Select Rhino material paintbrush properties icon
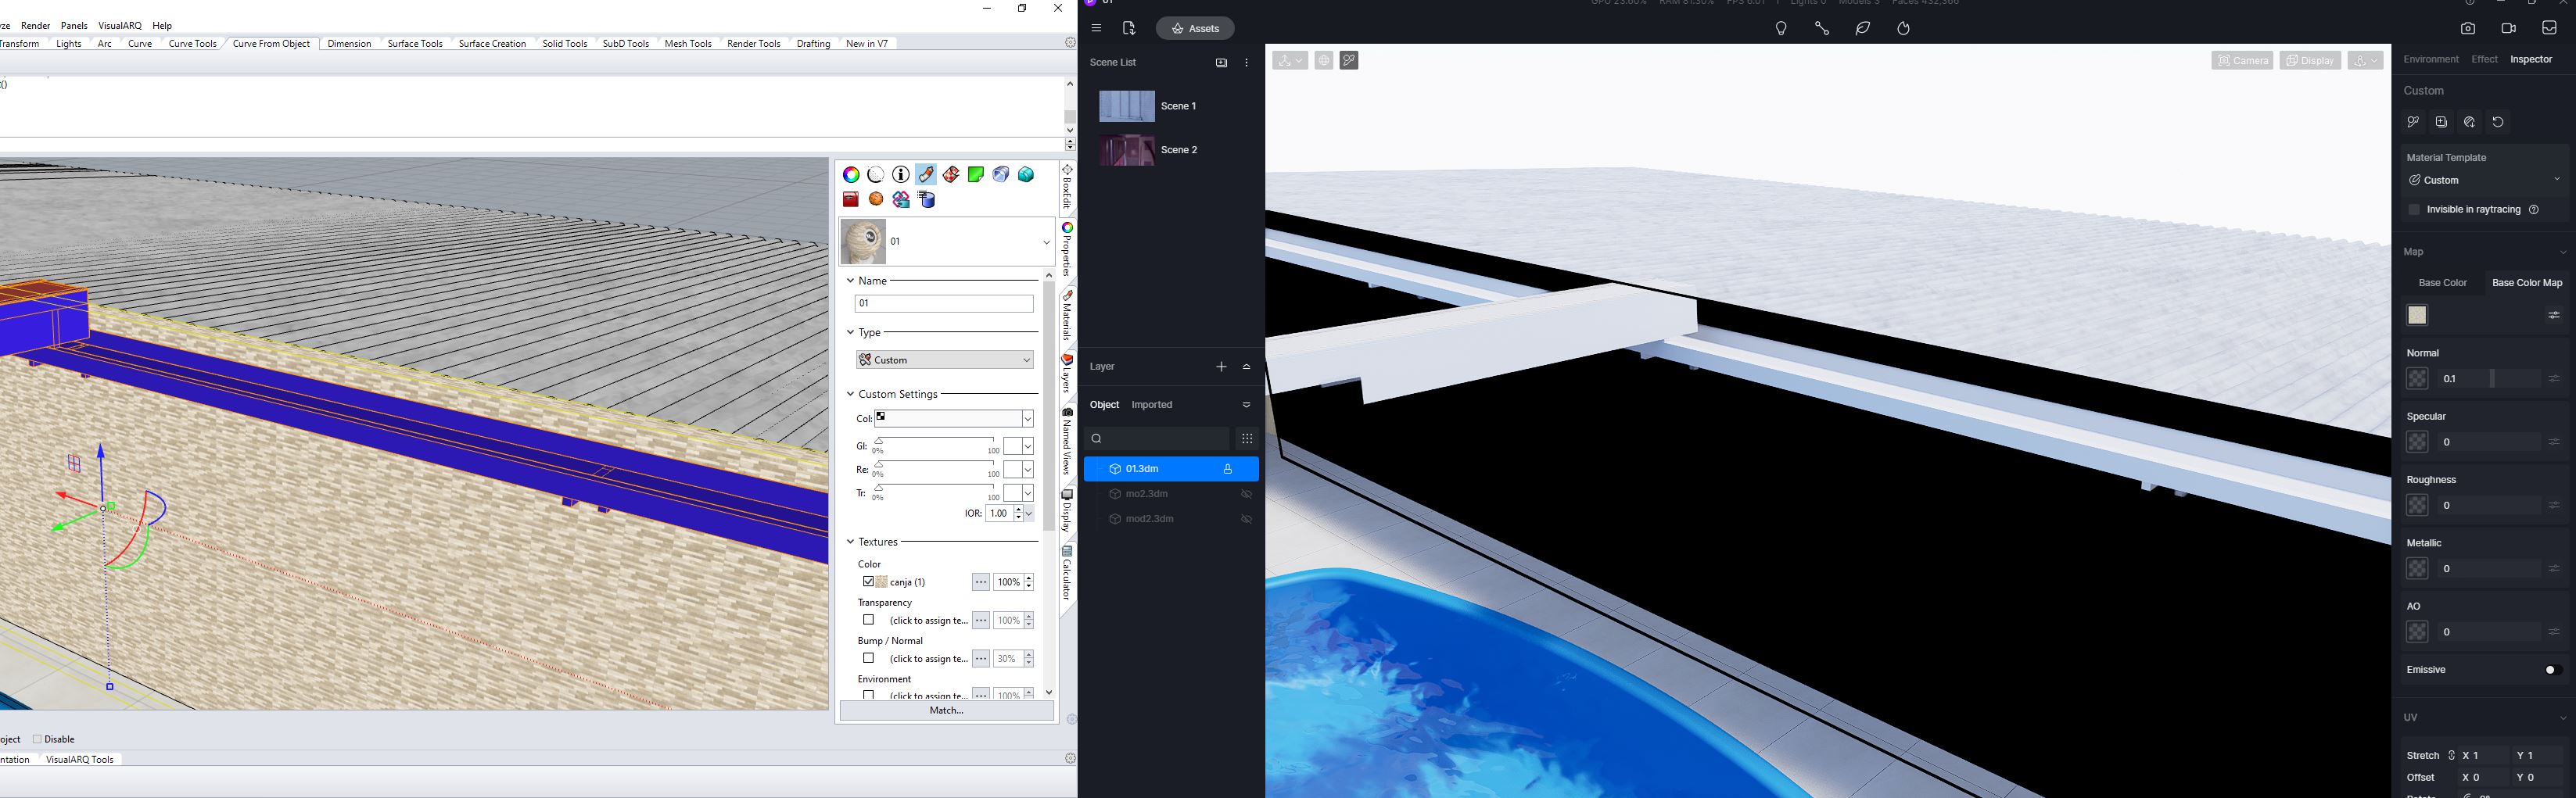The image size is (2576, 798). pyautogui.click(x=926, y=175)
